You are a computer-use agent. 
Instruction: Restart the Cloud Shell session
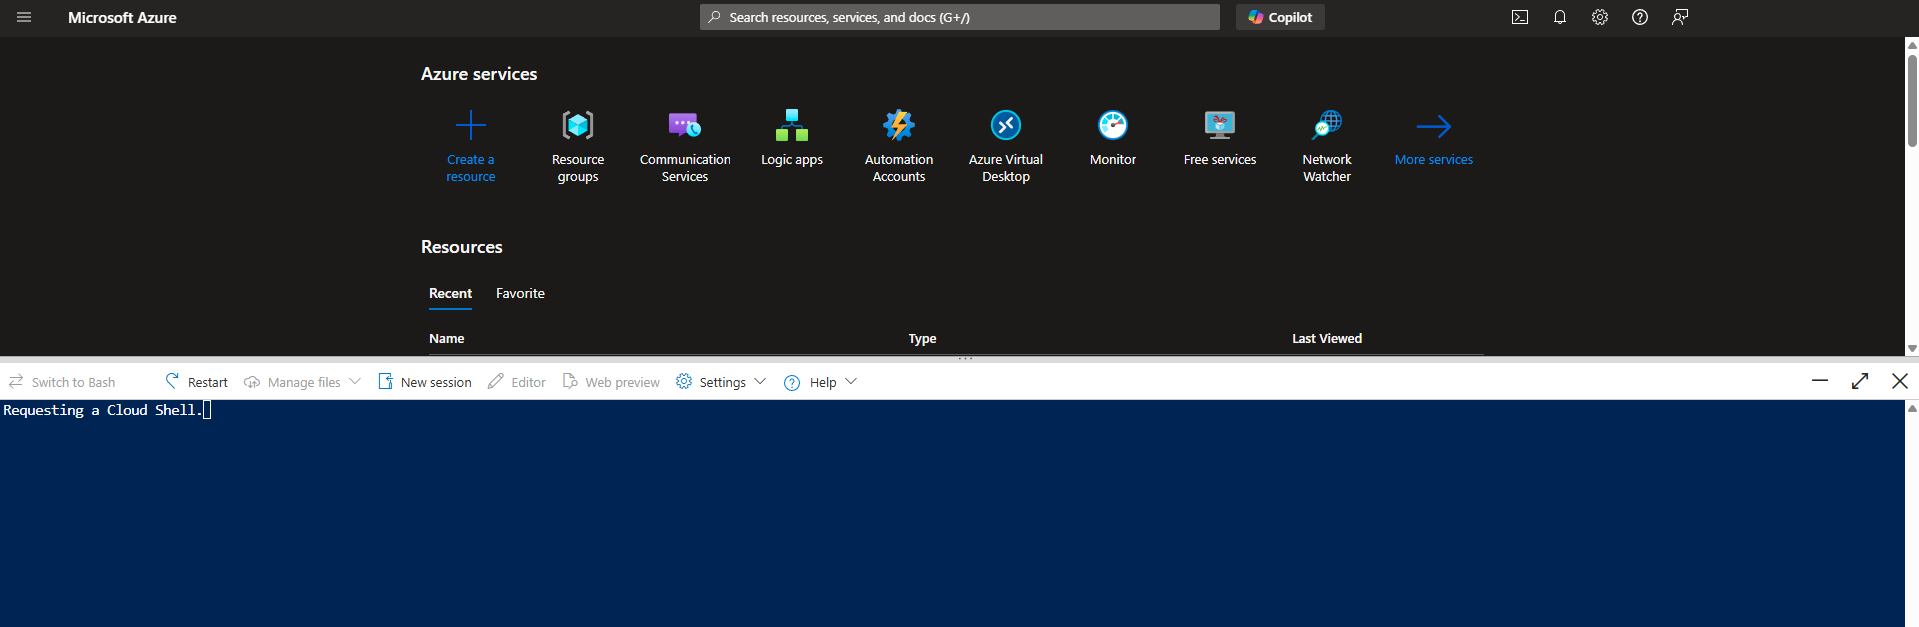pyautogui.click(x=196, y=382)
